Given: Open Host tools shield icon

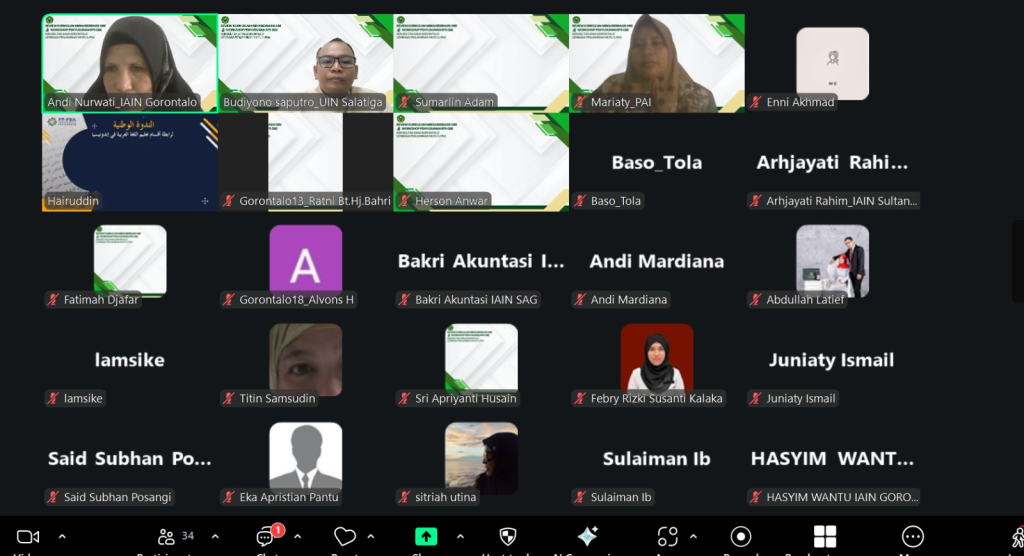Looking at the screenshot, I should [508, 537].
